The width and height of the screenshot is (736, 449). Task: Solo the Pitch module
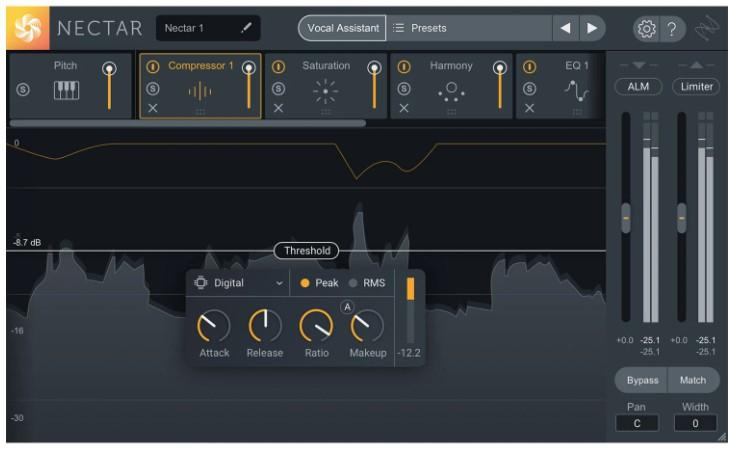point(23,89)
